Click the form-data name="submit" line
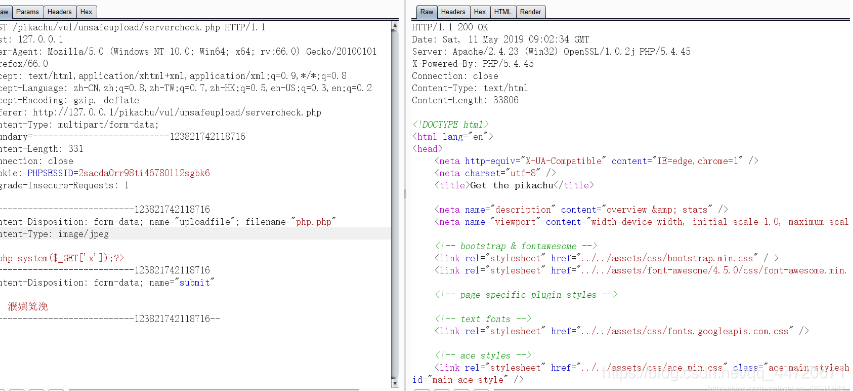 [x=107, y=283]
